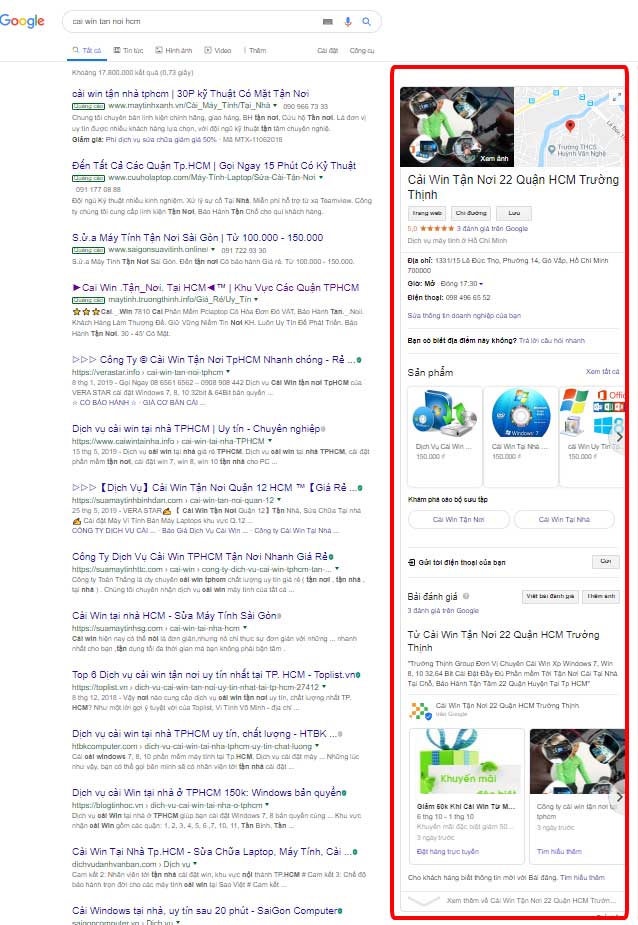638x925 pixels.
Task: Open '3 đánh giá trên Google' under Bài đánh giá
Action: pos(443,611)
